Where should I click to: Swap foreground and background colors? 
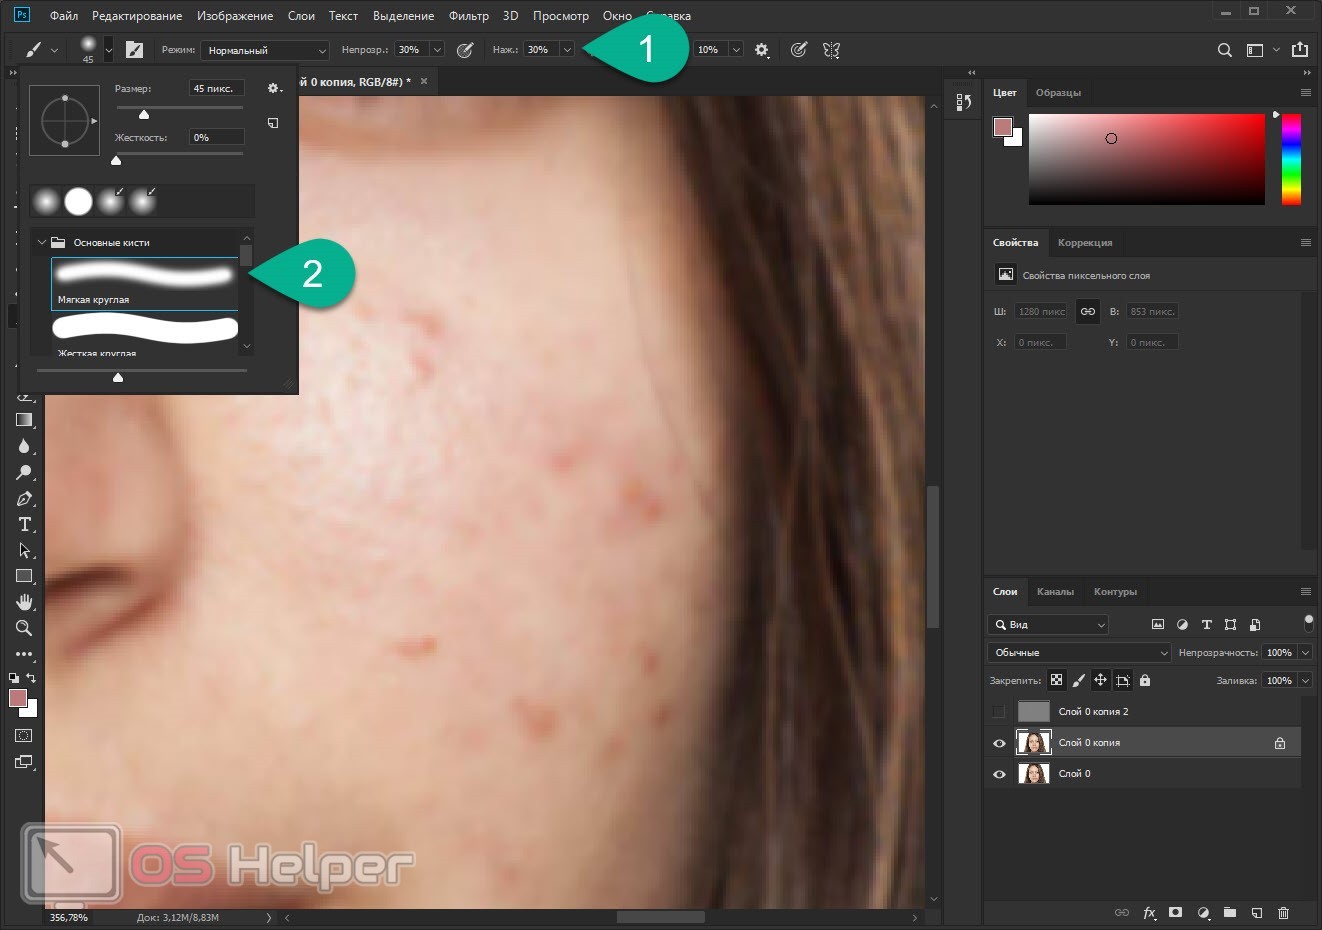[31, 677]
